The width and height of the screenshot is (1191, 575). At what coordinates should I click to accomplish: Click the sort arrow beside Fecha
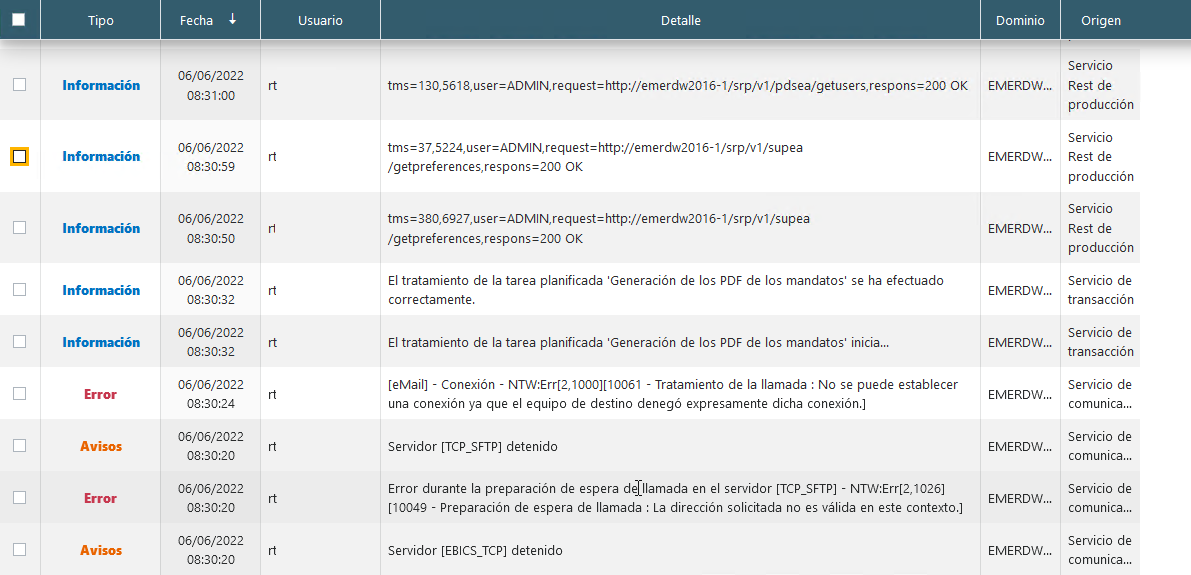click(233, 19)
